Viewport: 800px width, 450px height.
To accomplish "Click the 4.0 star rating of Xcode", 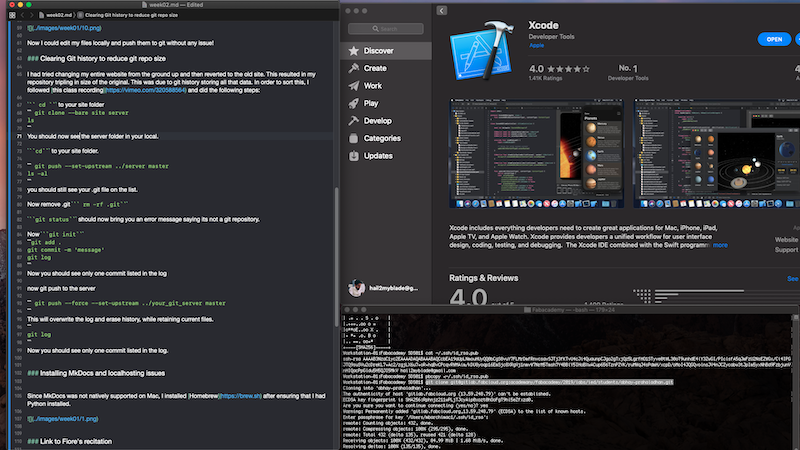I will coord(559,69).
